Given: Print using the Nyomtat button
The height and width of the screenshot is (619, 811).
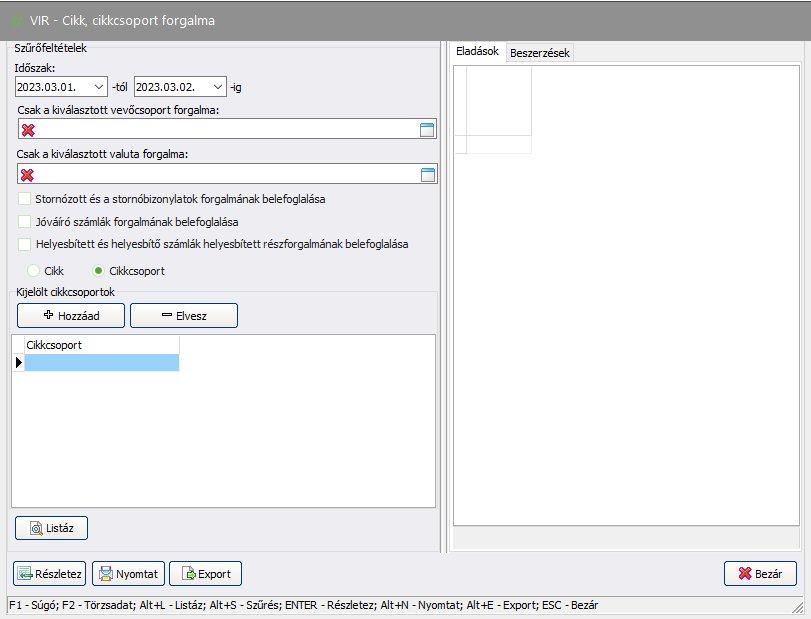Looking at the screenshot, I should pos(128,574).
